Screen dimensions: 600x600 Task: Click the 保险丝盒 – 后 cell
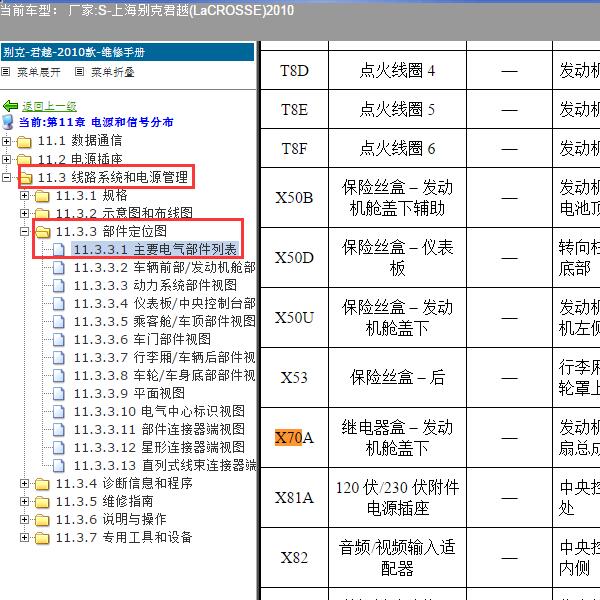tap(397, 378)
